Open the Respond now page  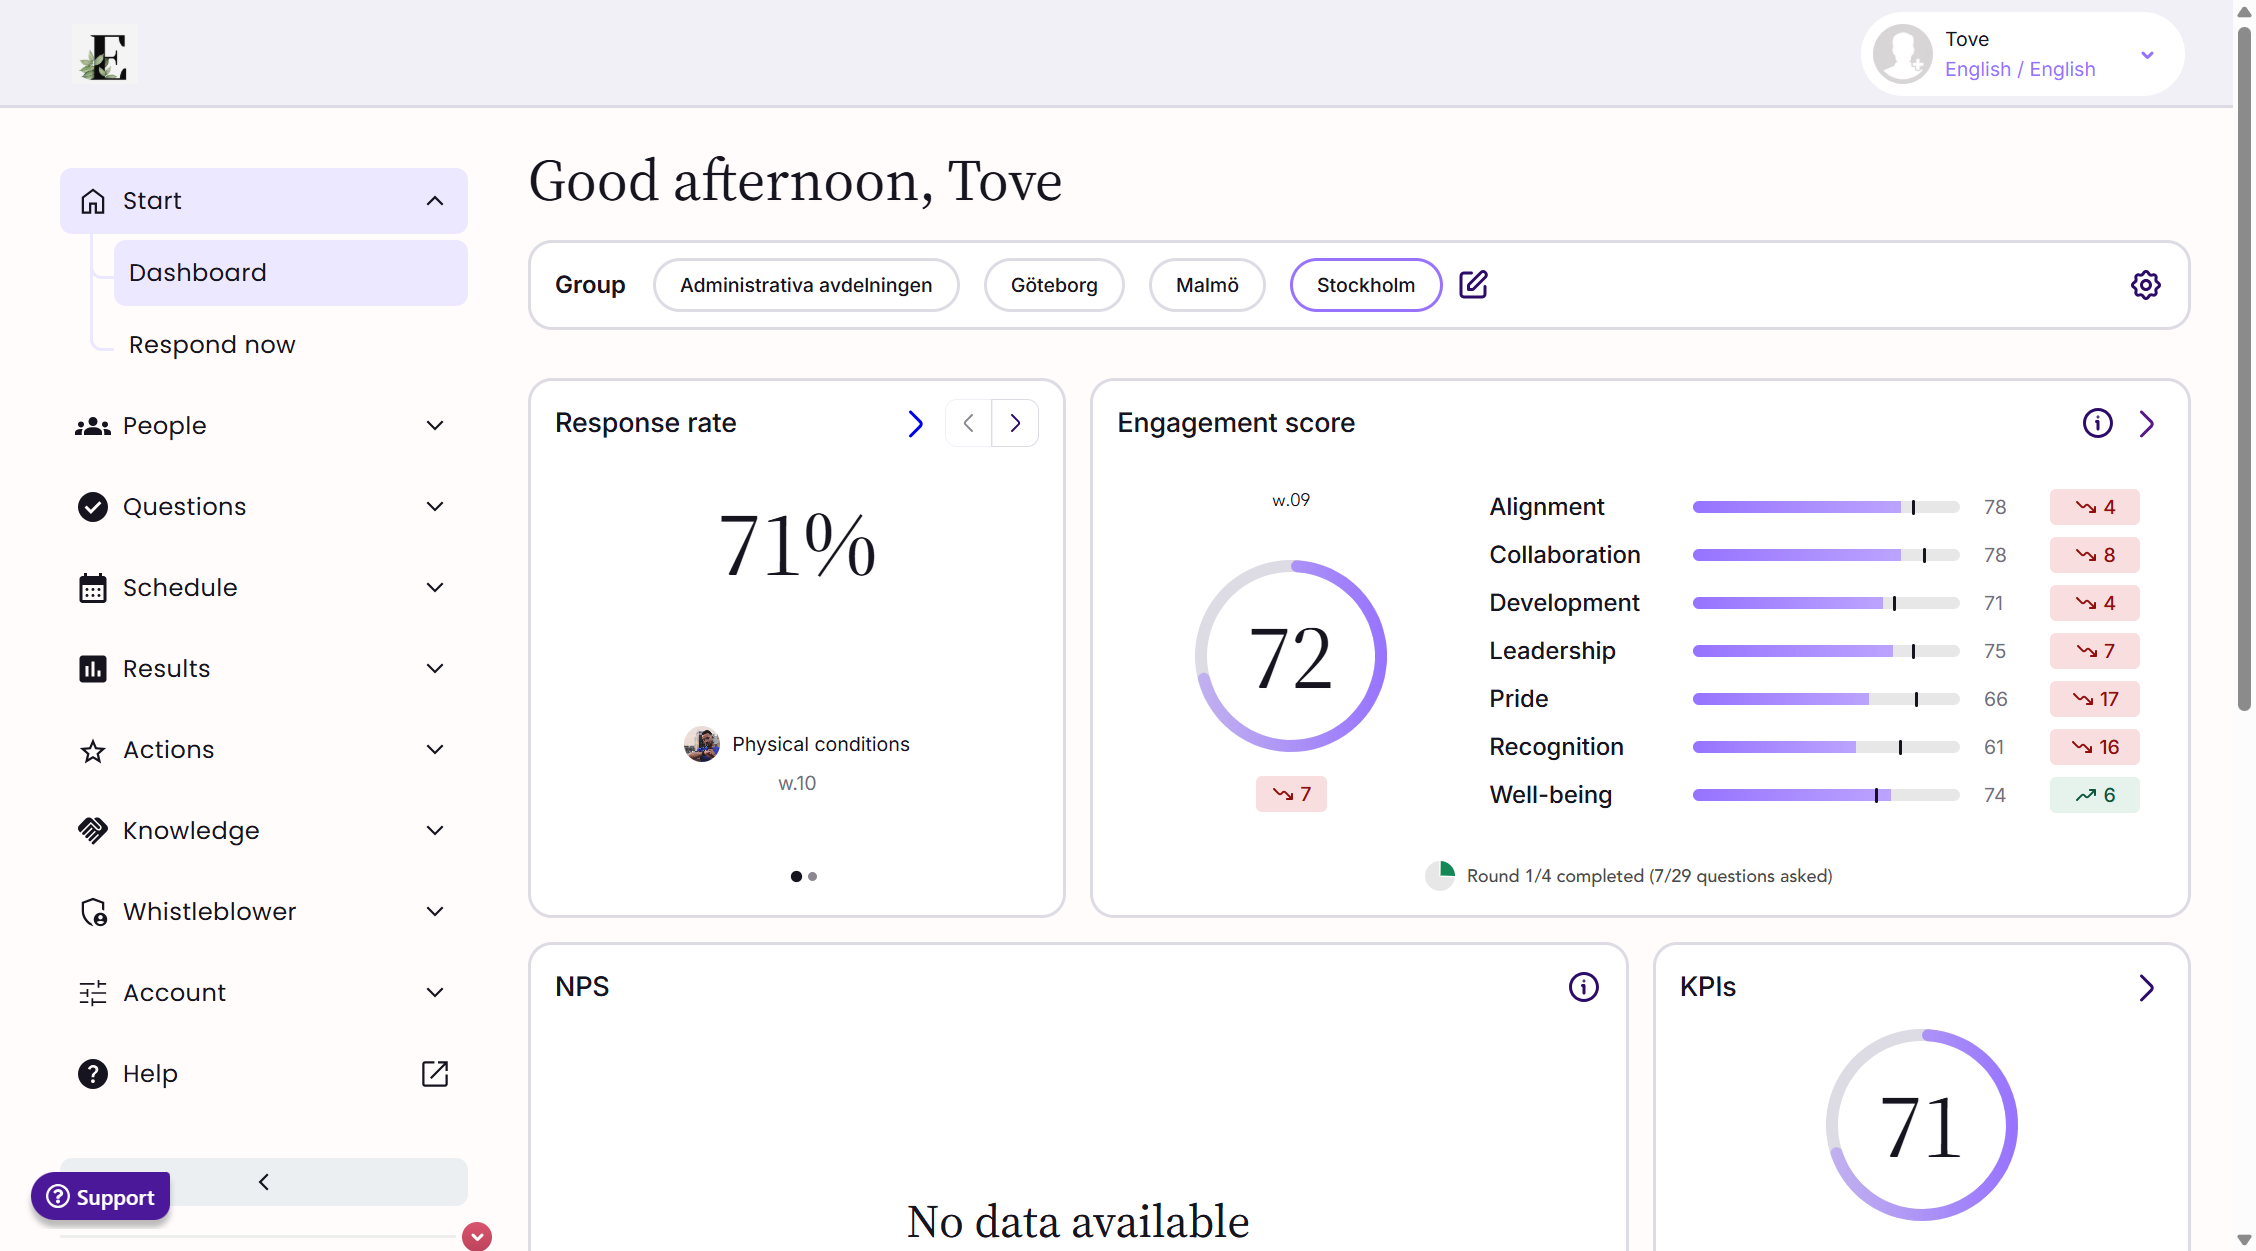(x=212, y=345)
